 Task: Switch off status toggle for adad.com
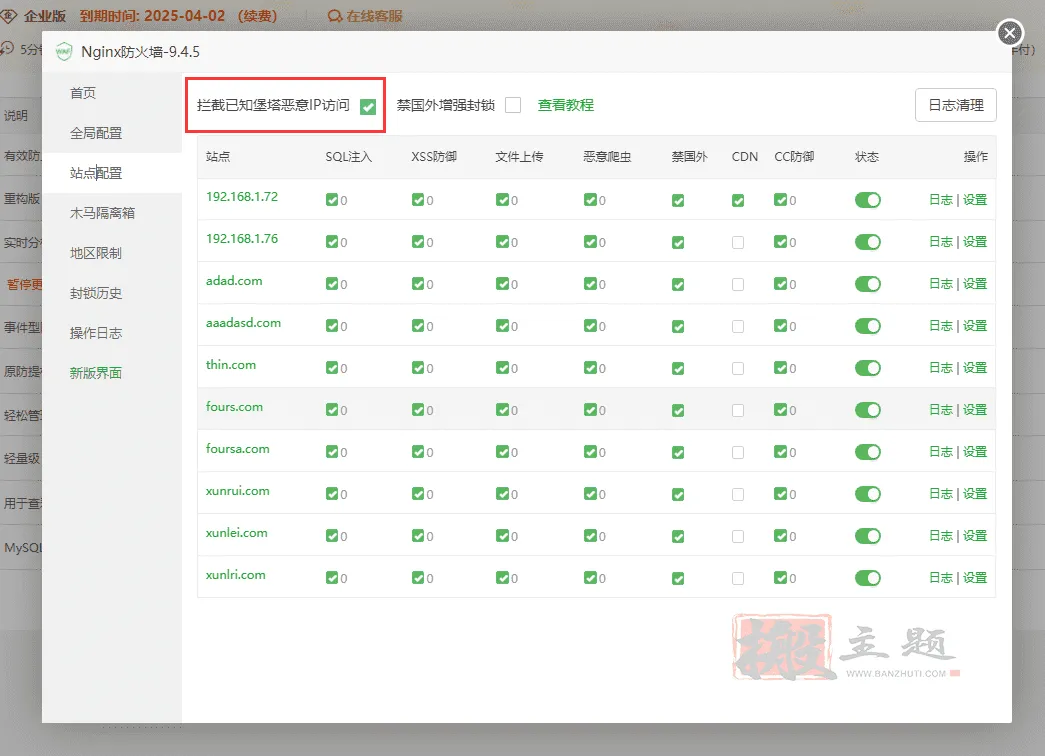pyautogui.click(x=868, y=284)
